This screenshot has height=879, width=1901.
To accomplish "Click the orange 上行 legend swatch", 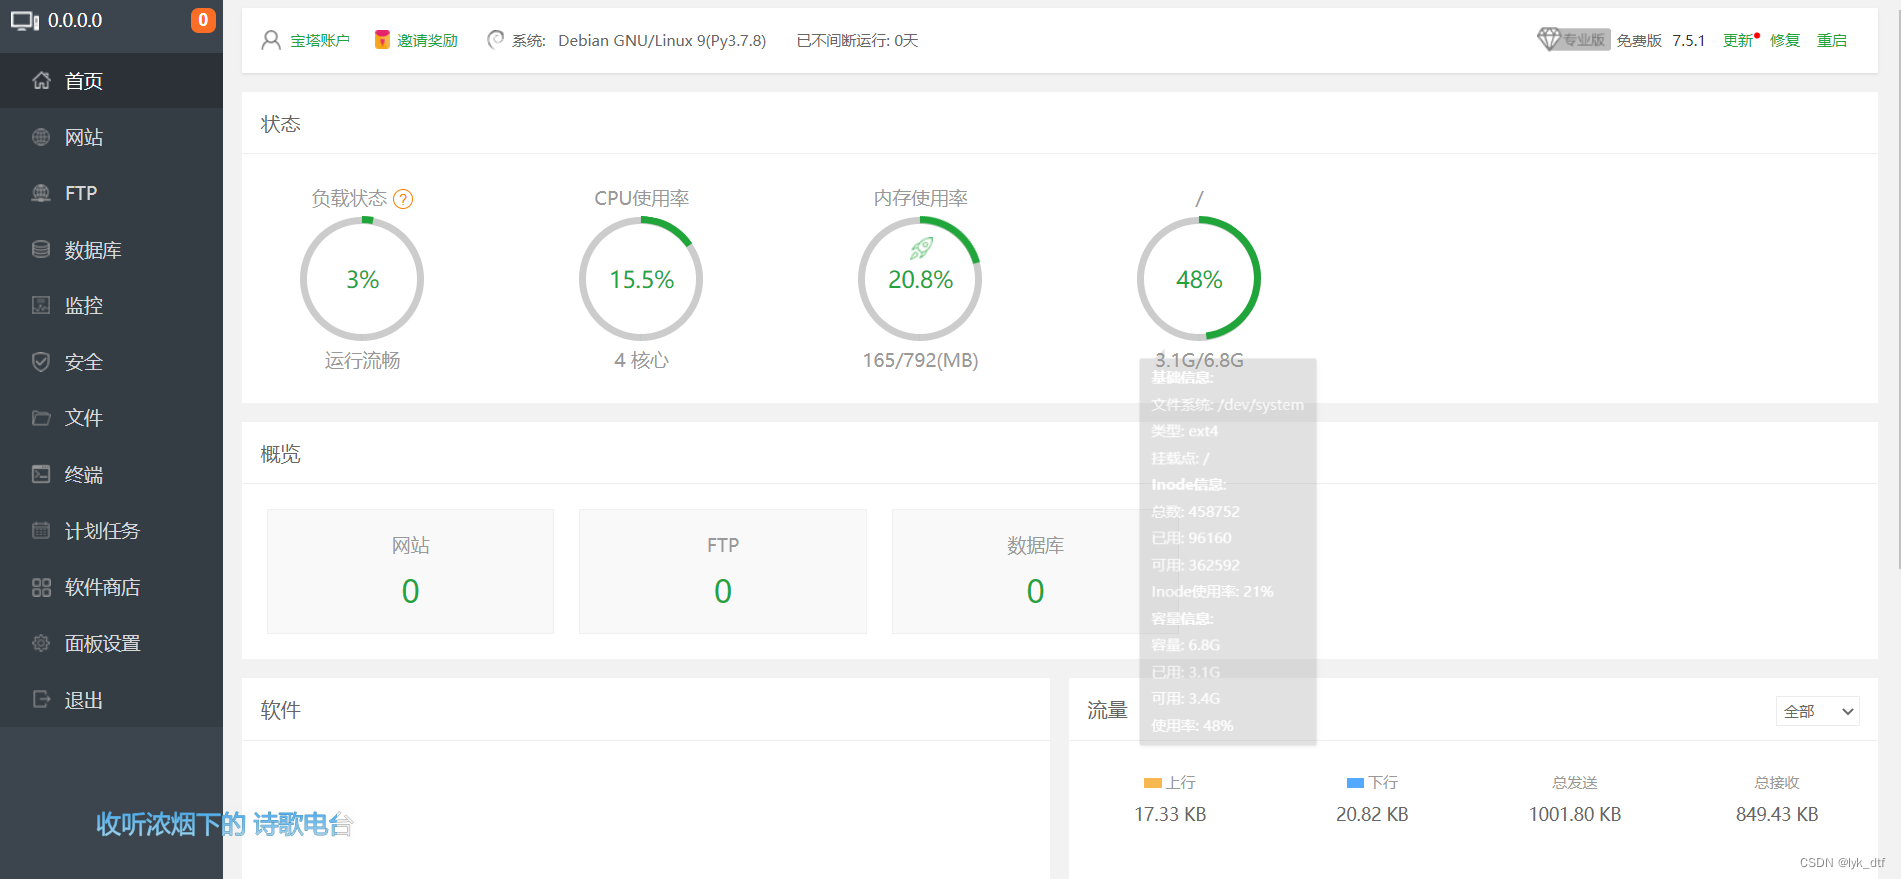I will click(1153, 783).
